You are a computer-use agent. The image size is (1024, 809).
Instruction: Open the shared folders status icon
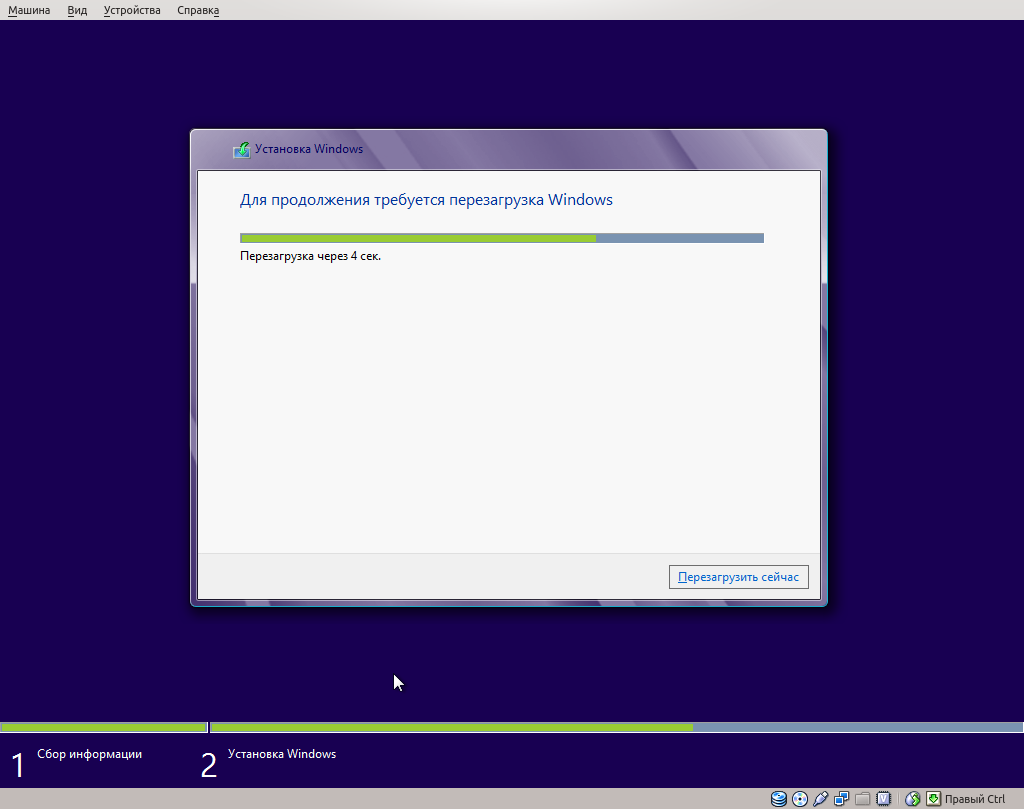tap(862, 798)
